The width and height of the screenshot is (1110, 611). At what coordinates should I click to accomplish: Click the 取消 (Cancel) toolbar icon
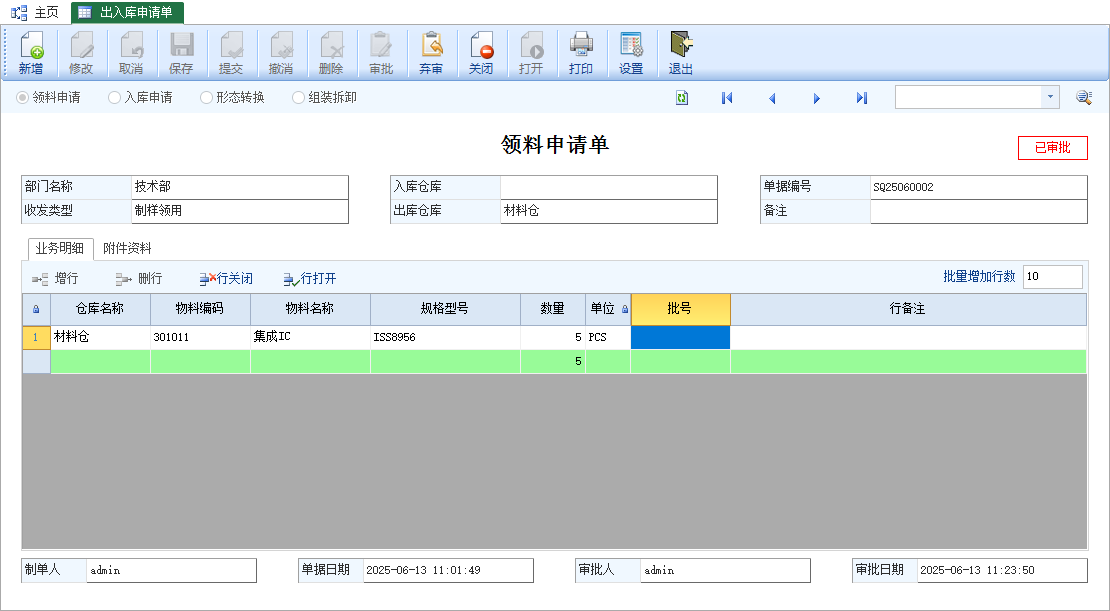click(131, 53)
